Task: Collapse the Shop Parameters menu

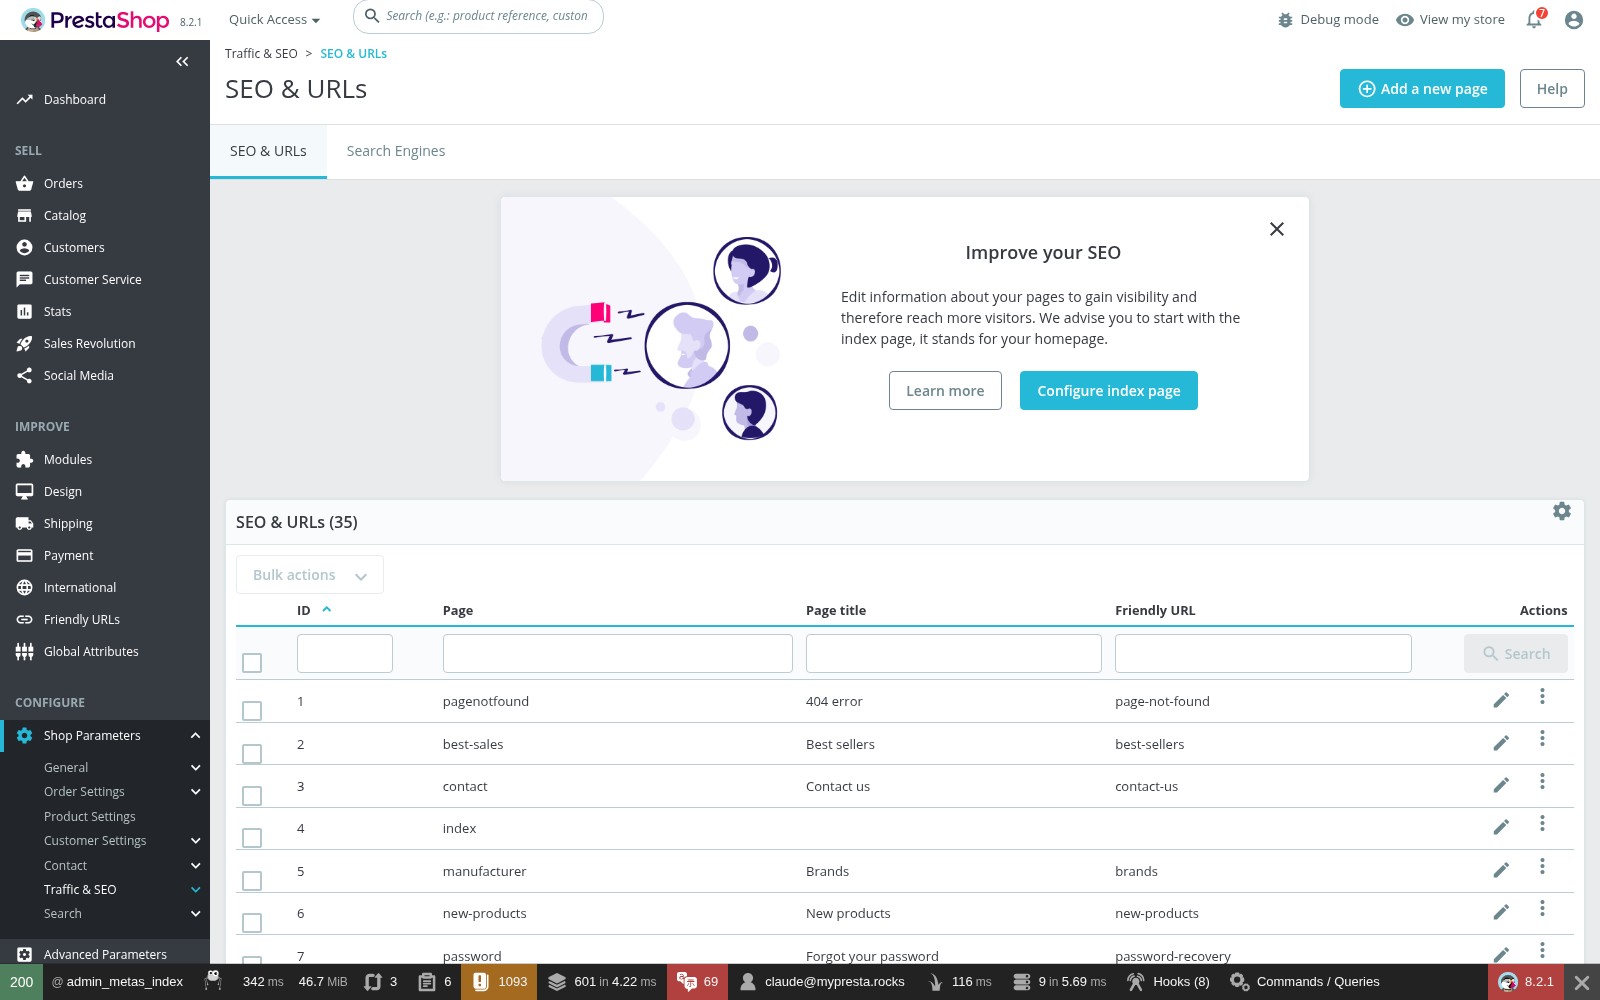Action: pos(195,736)
